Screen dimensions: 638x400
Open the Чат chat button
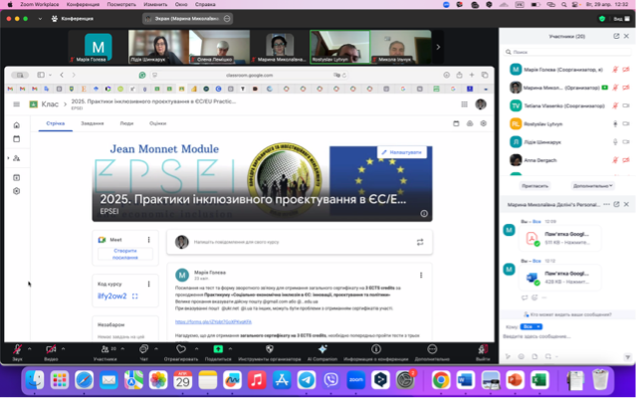coord(144,352)
